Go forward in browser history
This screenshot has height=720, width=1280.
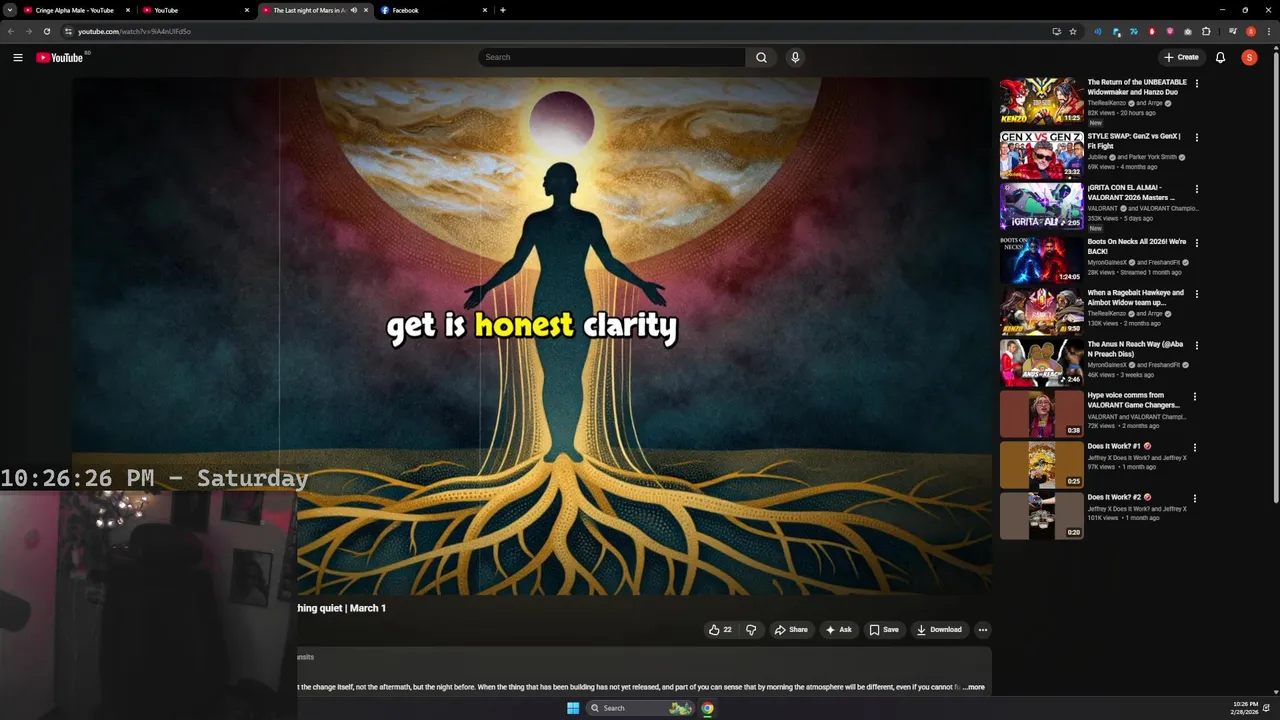click(x=28, y=31)
